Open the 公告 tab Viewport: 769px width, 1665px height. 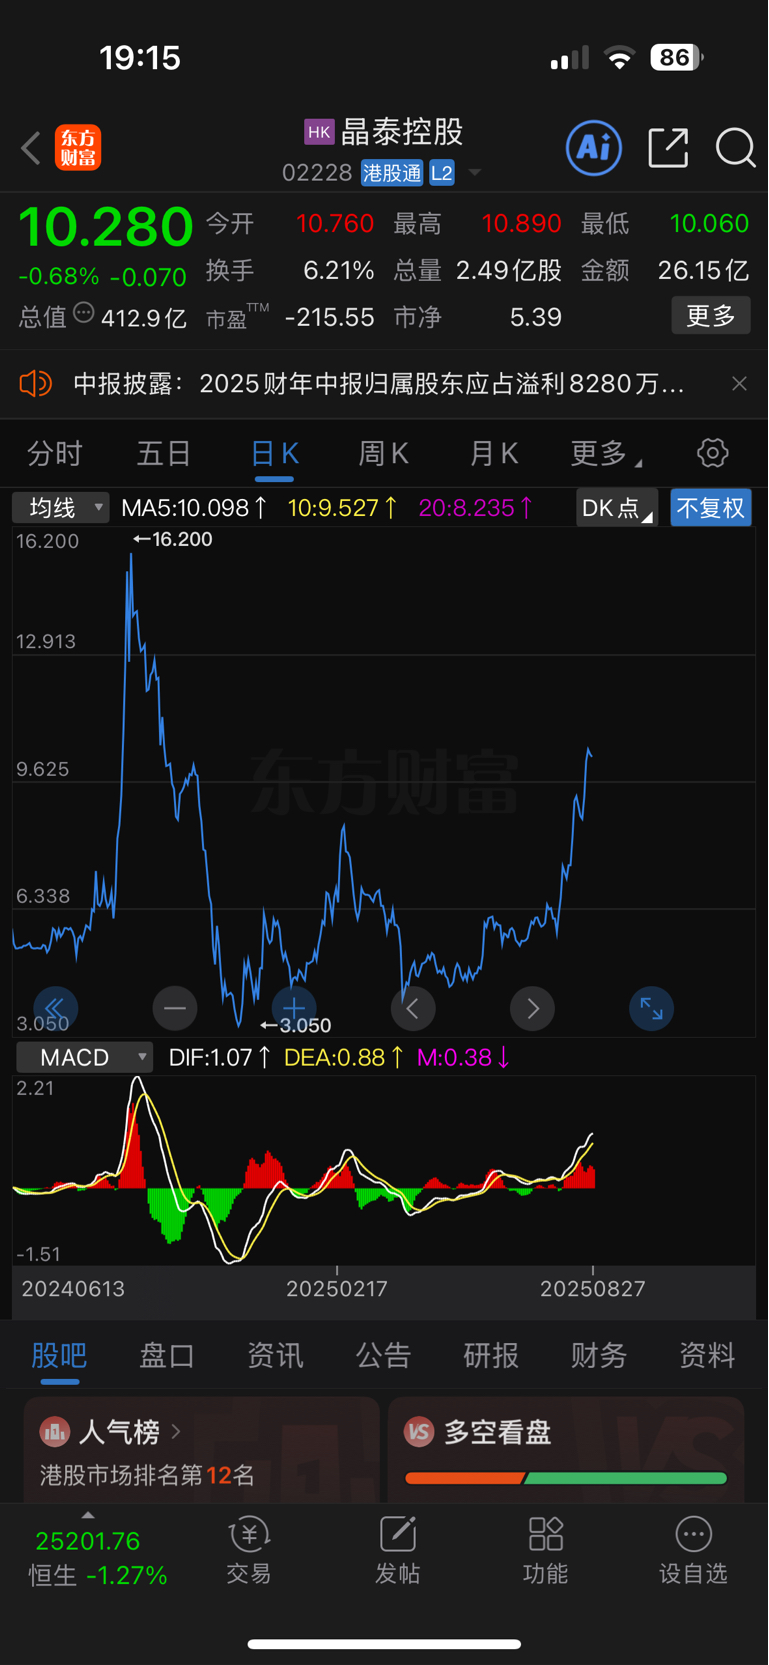[383, 1355]
